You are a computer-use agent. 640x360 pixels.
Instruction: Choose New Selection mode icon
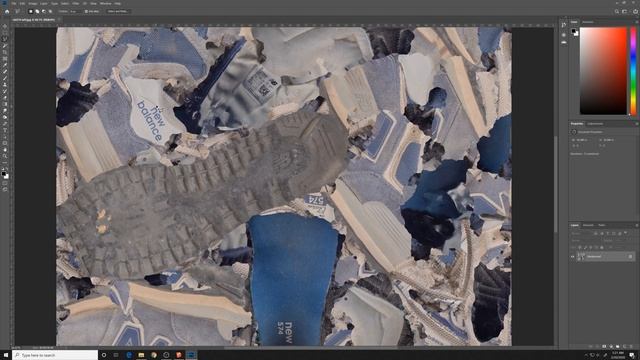pyautogui.click(x=31, y=11)
